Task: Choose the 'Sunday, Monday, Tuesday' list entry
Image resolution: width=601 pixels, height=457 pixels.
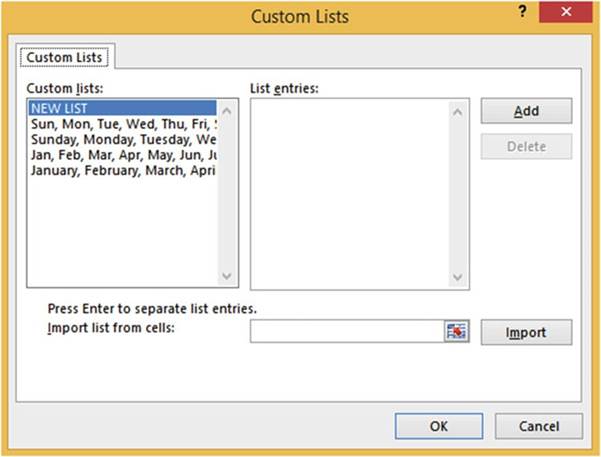Action: click(124, 139)
